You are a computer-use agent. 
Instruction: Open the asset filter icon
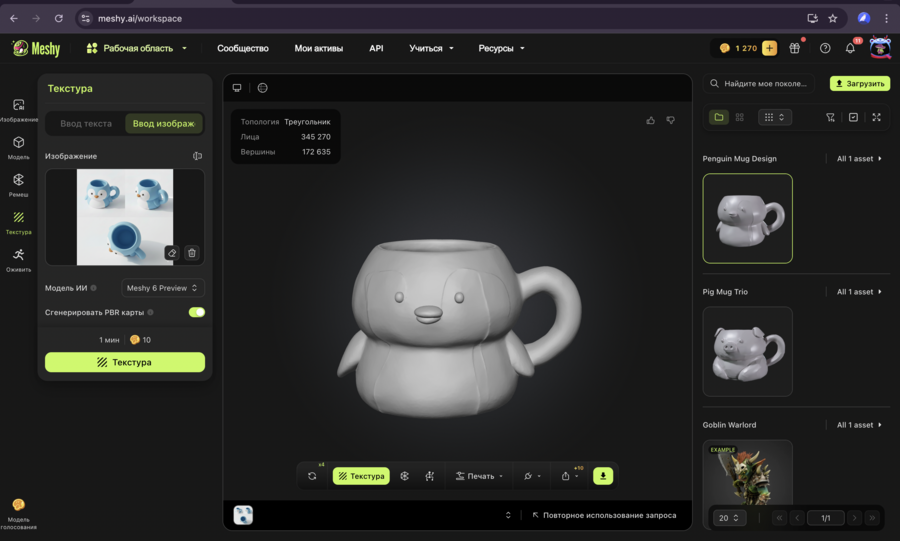click(x=830, y=117)
